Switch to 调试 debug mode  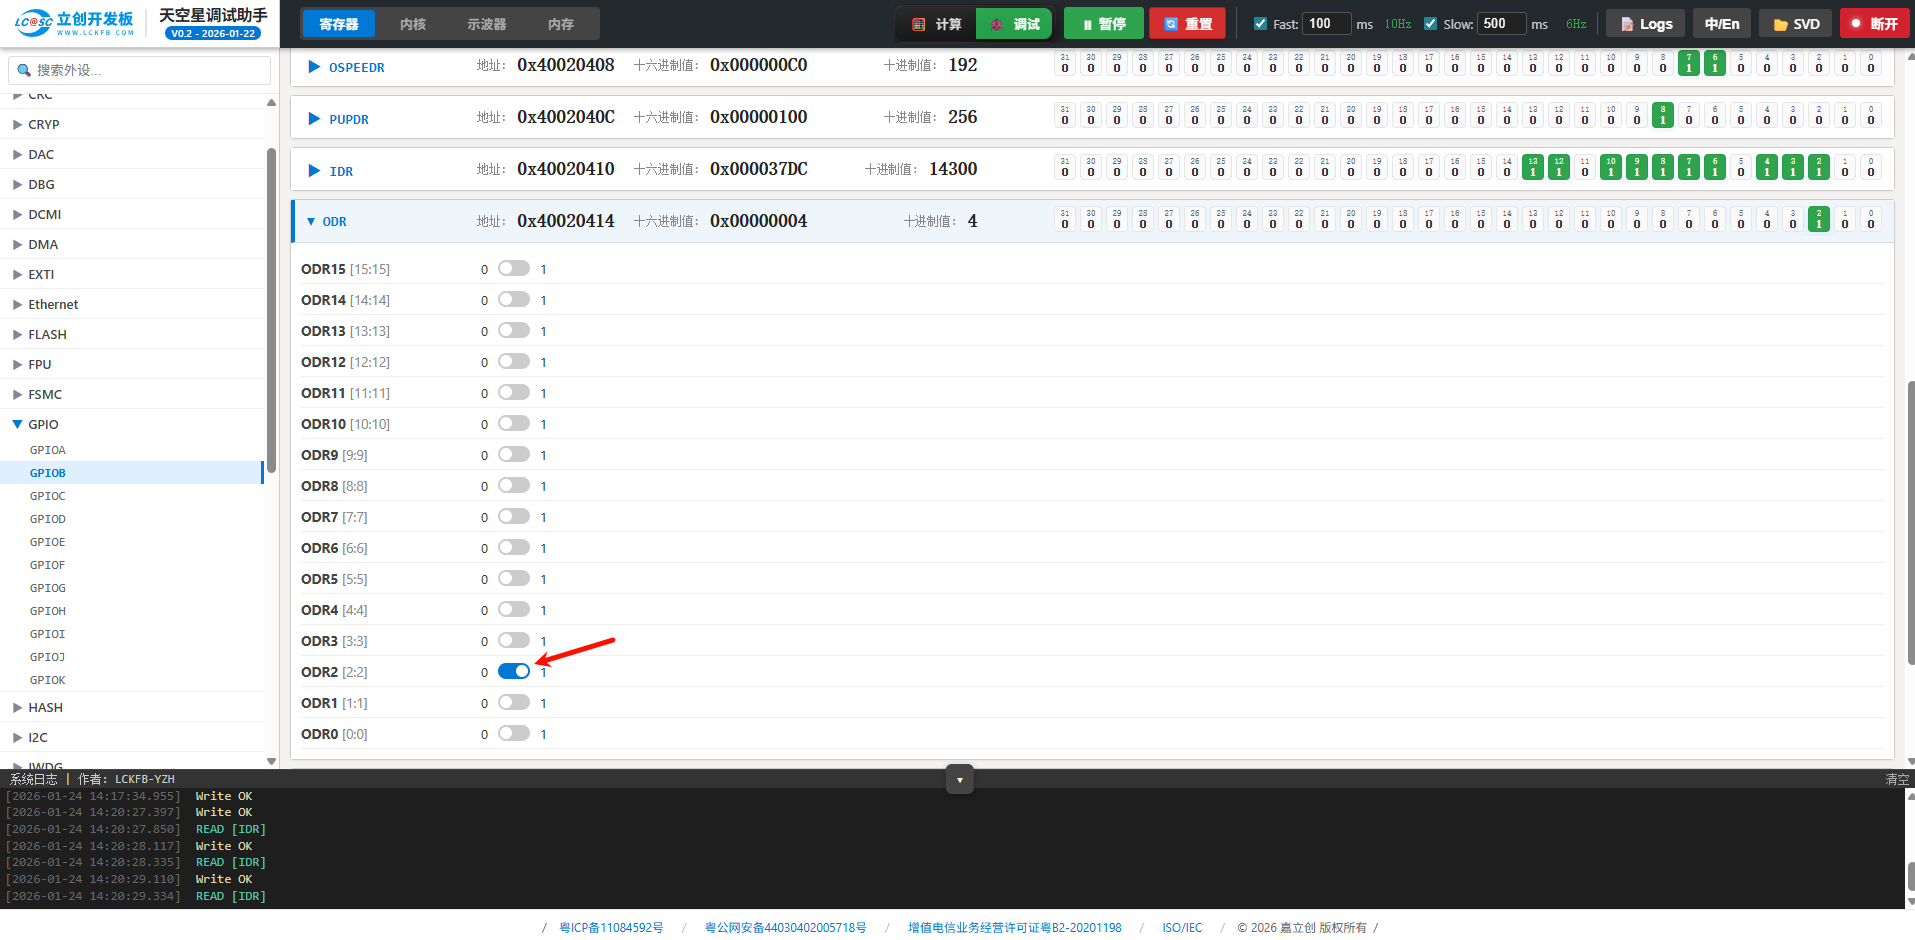(x=1014, y=24)
